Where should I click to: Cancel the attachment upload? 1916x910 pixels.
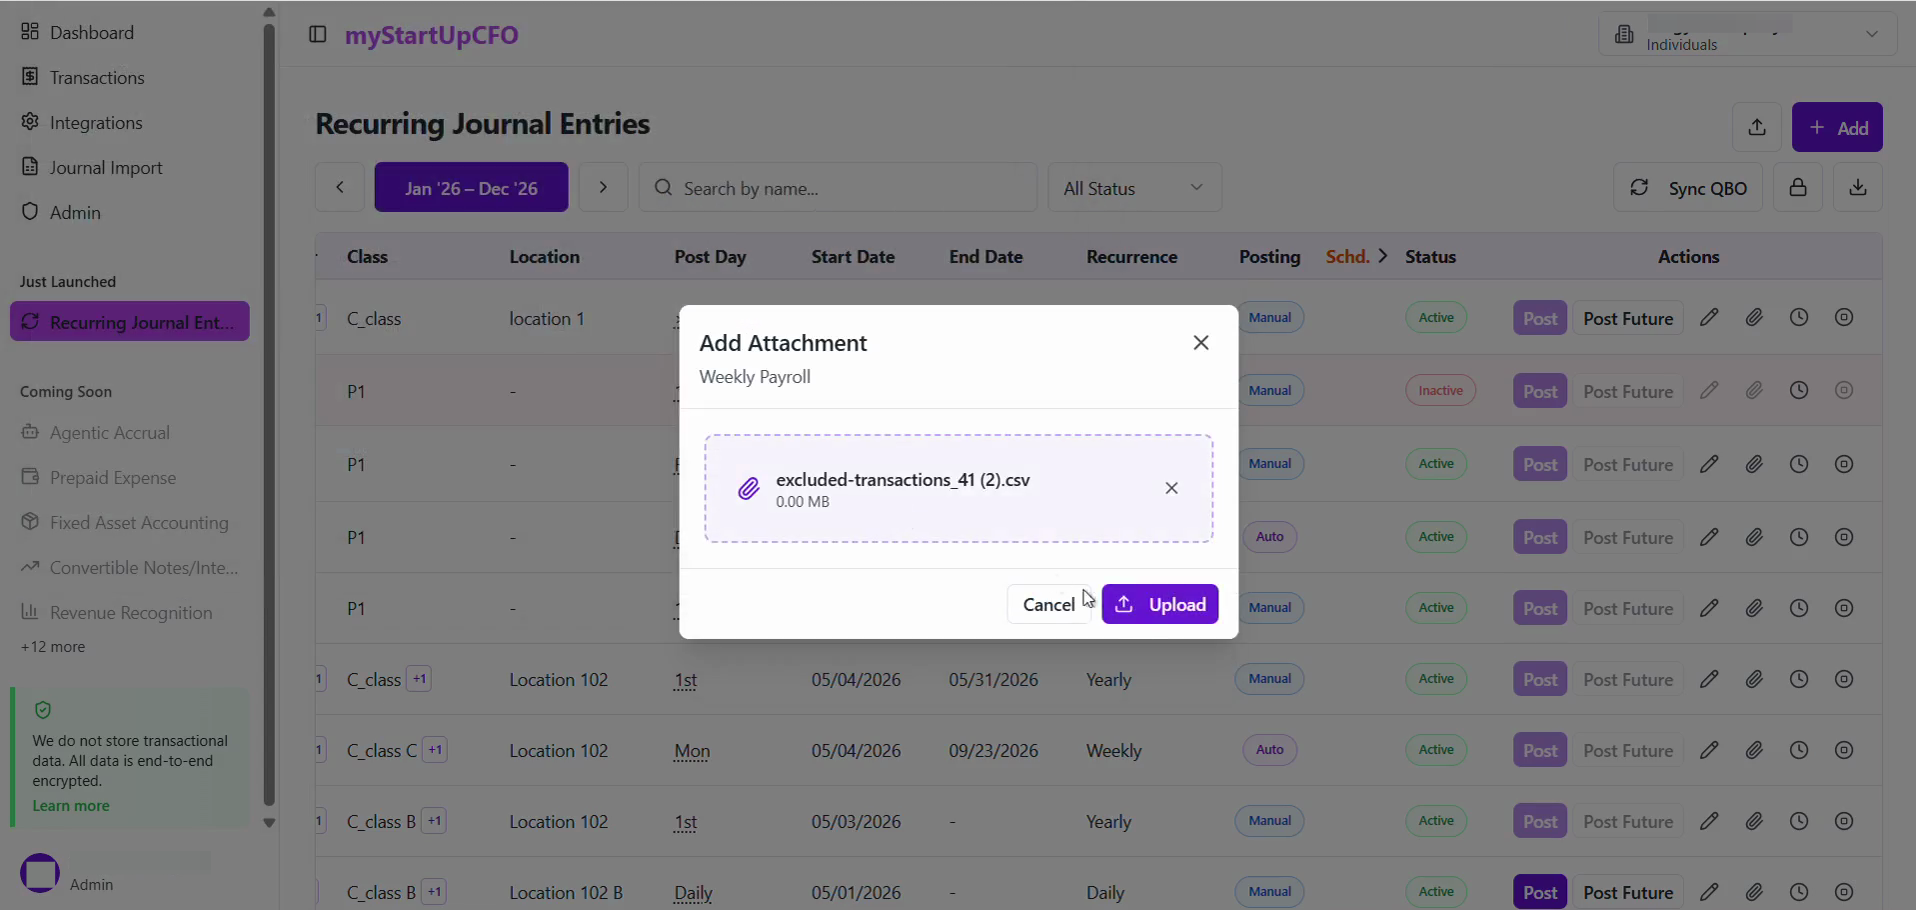pyautogui.click(x=1048, y=604)
